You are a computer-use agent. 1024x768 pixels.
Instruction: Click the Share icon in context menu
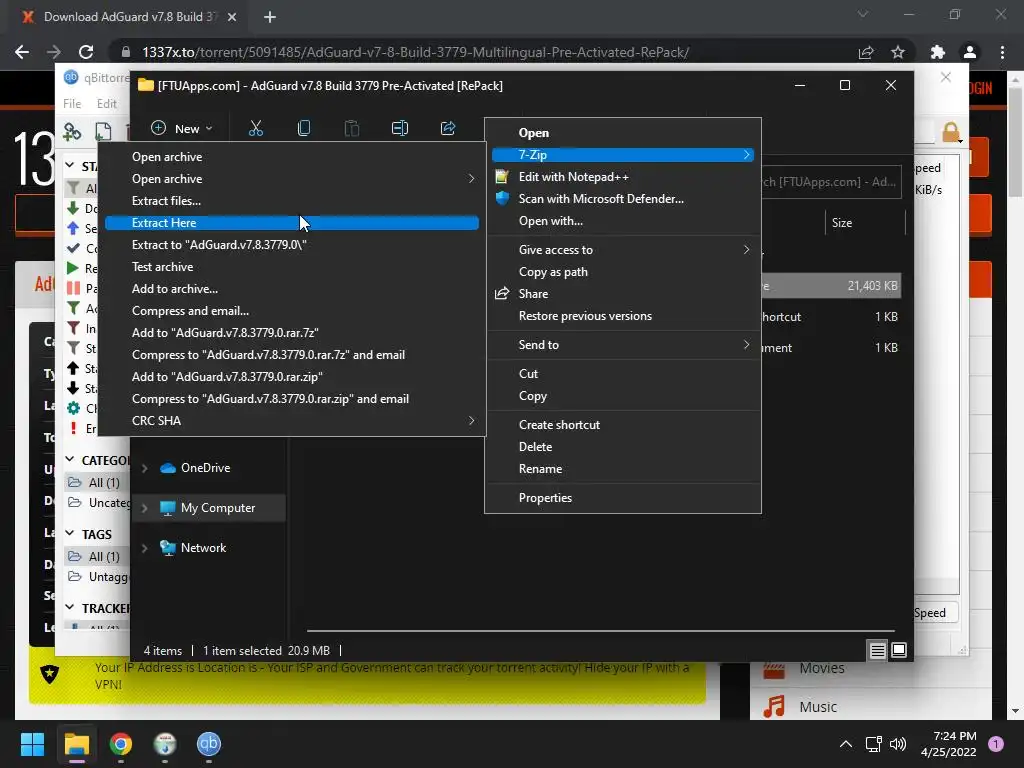[502, 293]
